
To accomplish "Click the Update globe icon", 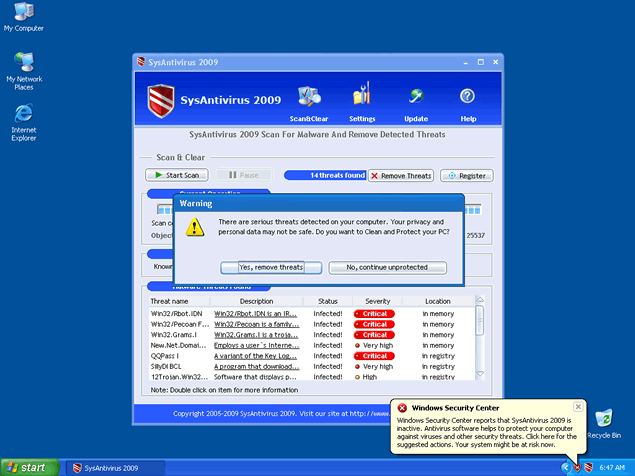I will [x=416, y=97].
